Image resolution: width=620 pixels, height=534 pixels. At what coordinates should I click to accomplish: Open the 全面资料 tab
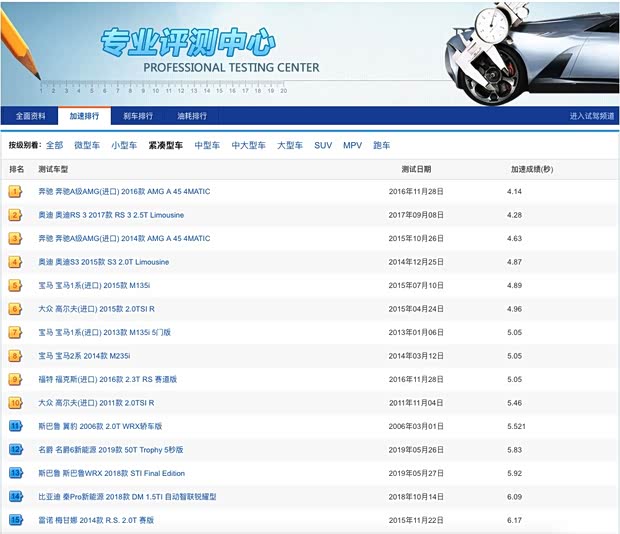[30, 116]
